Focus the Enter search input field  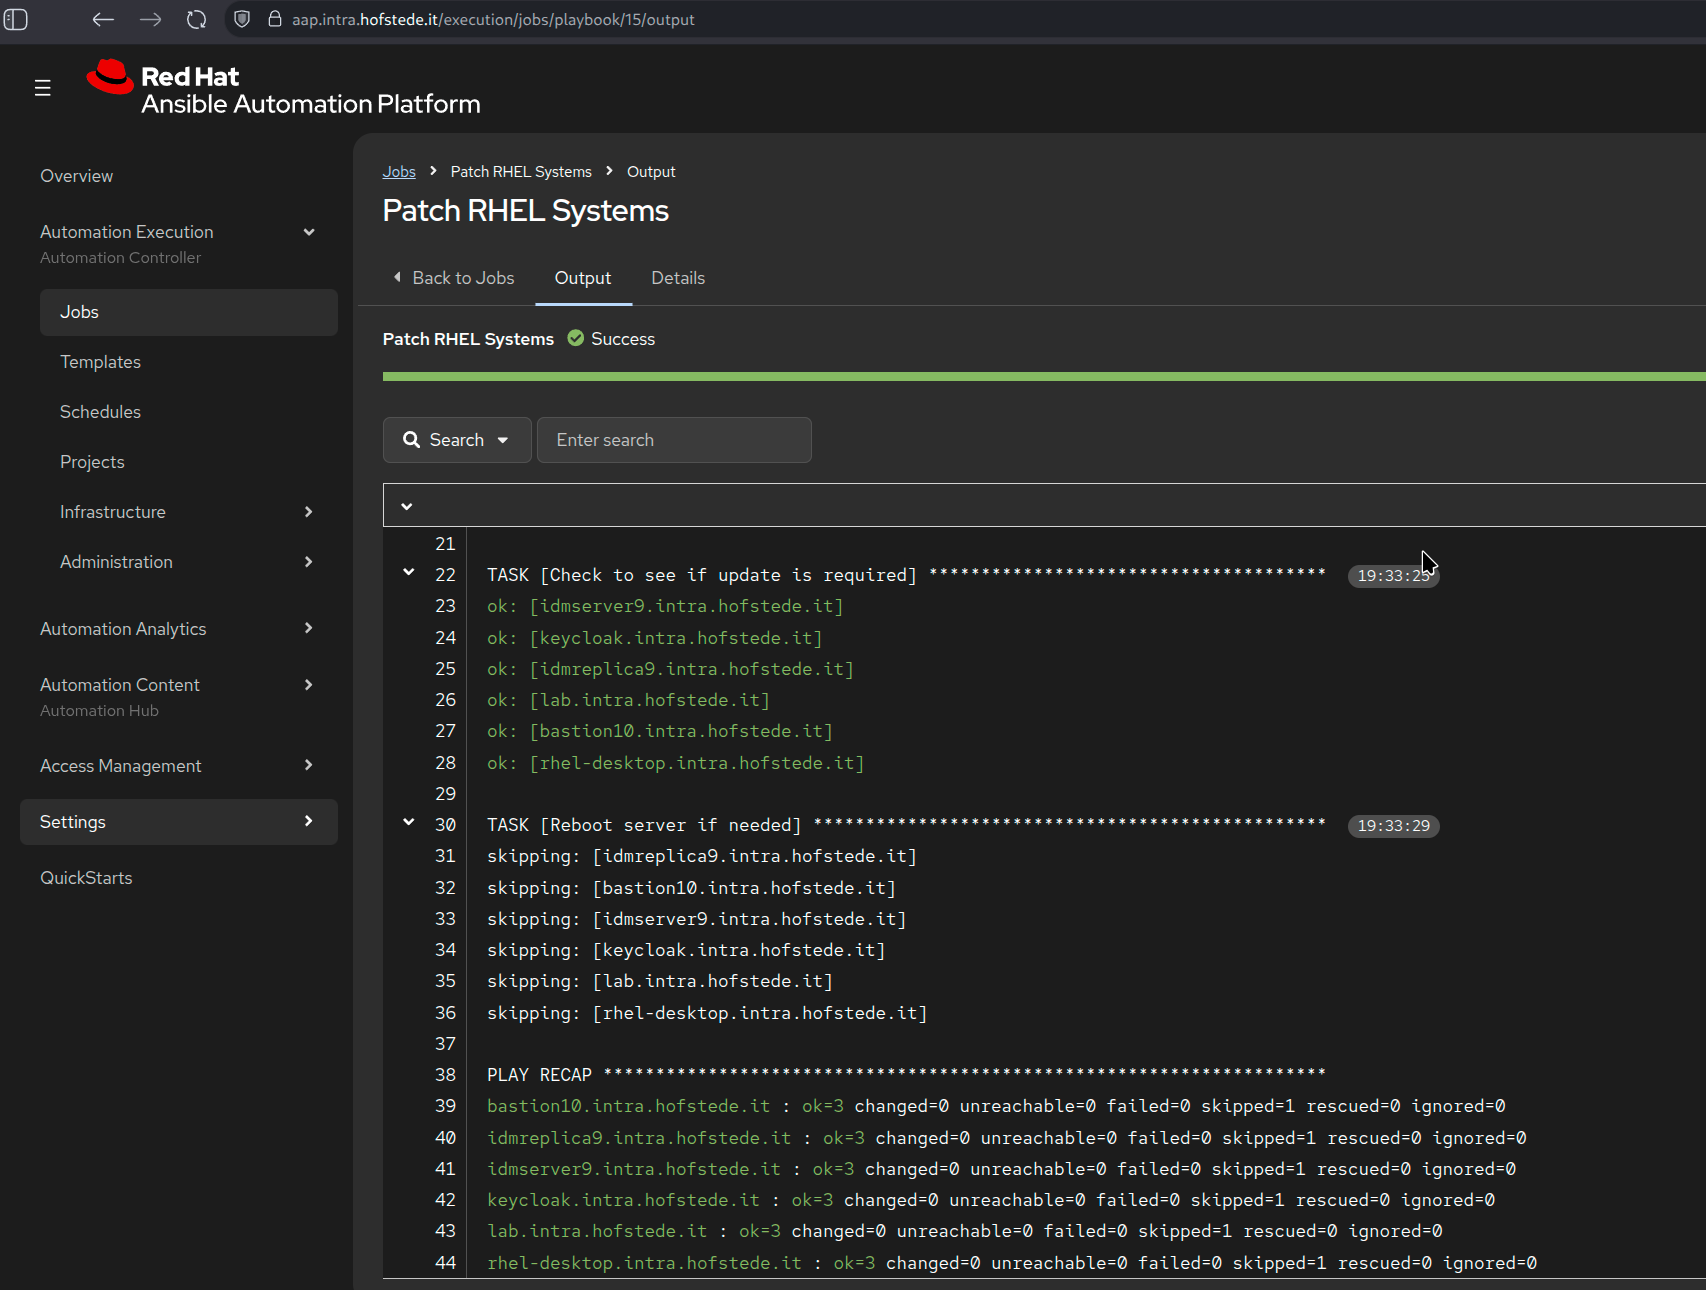[x=674, y=440]
